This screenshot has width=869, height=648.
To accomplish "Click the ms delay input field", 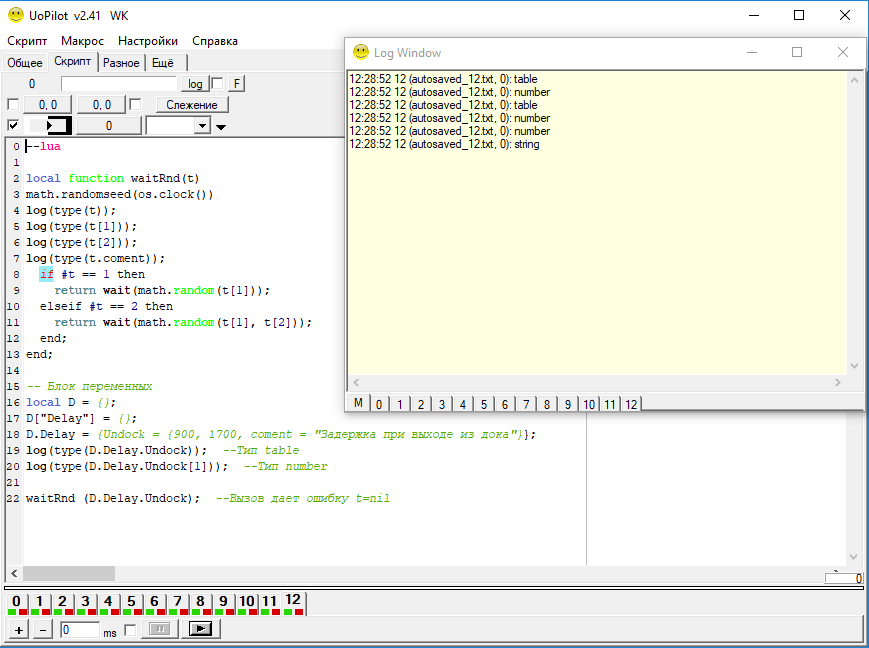I will pos(80,630).
